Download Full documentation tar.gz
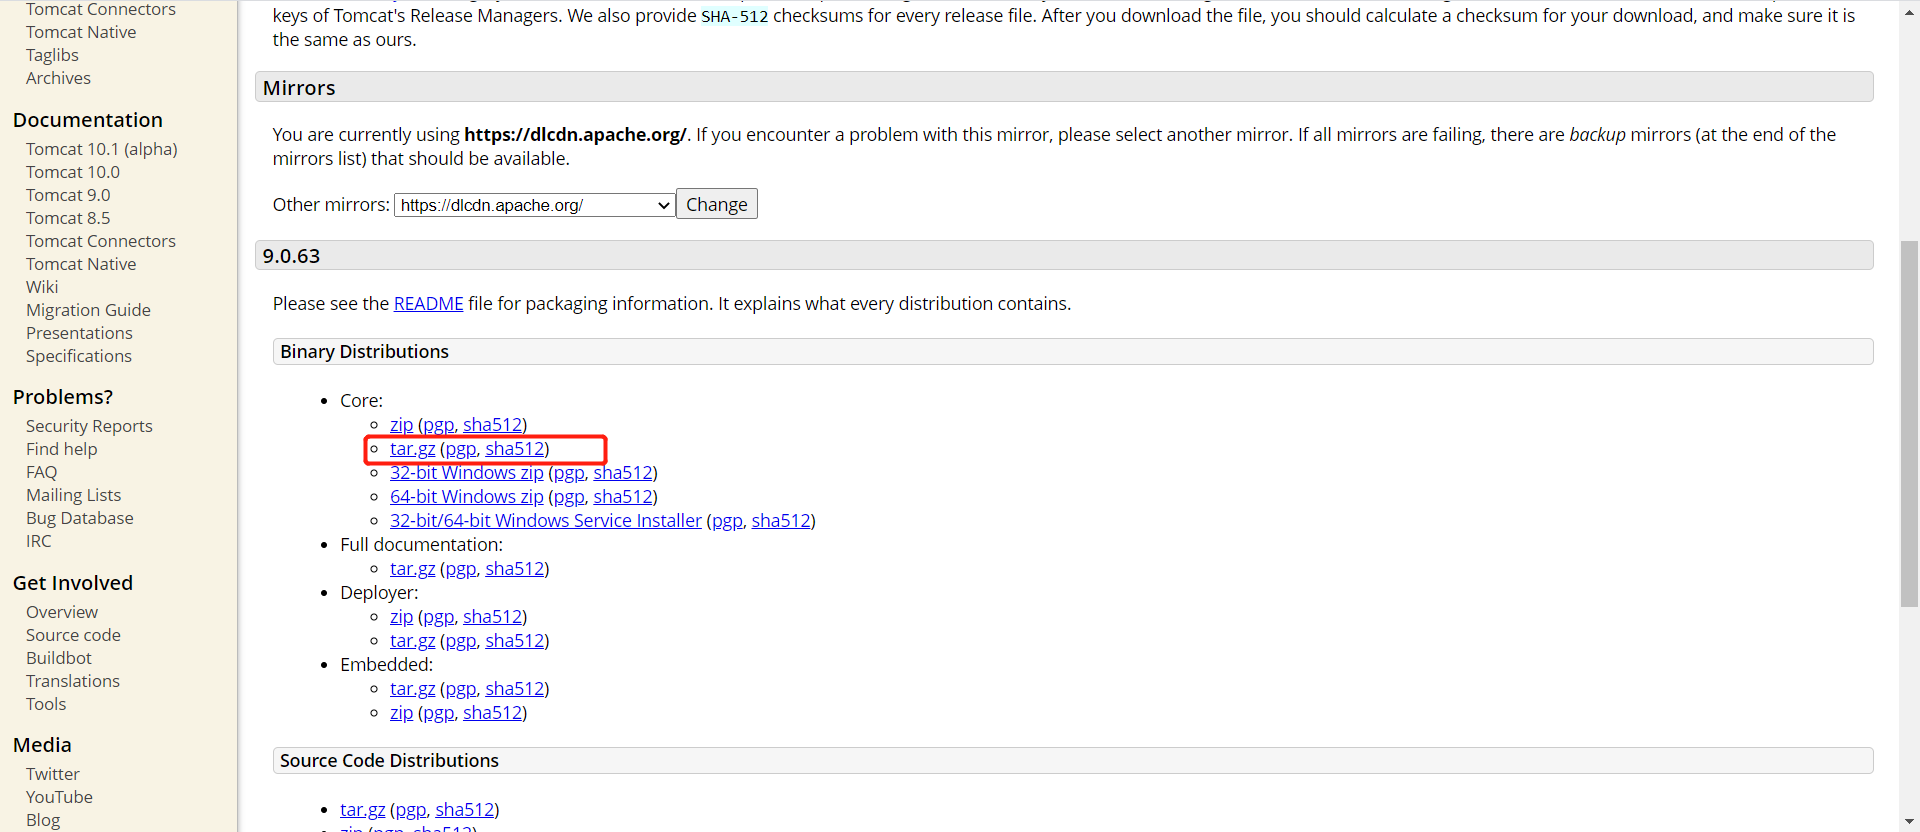 click(412, 569)
